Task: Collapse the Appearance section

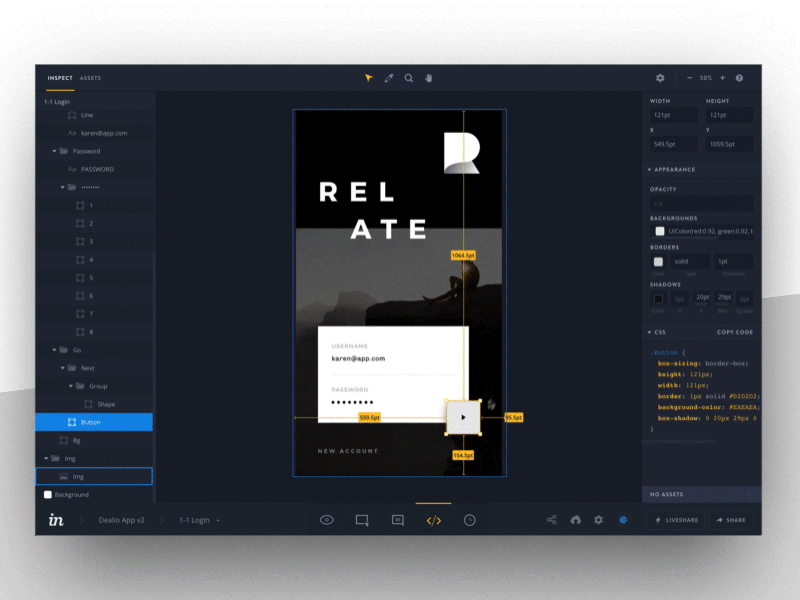Action: tap(649, 169)
